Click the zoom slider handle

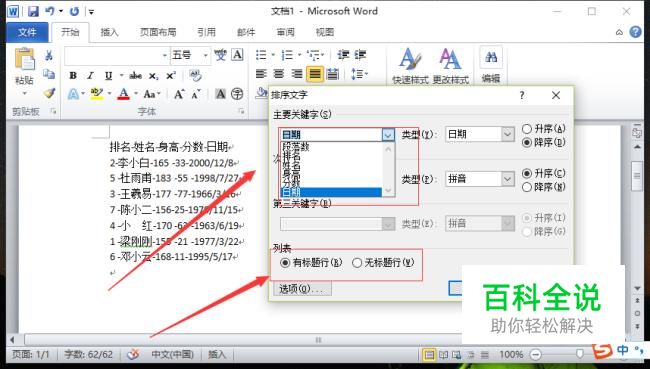pyautogui.click(x=580, y=354)
